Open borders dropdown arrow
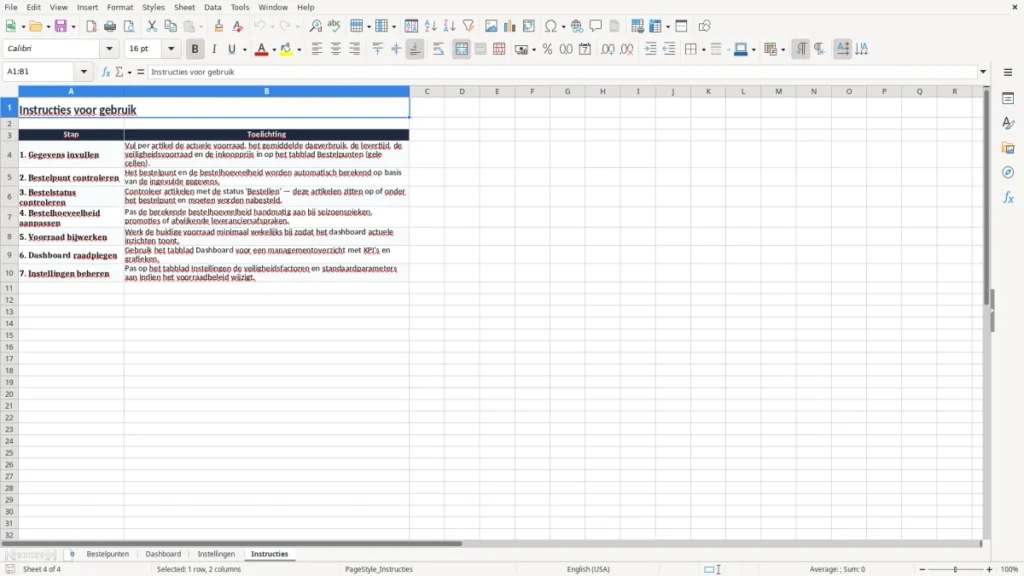Viewport: 1024px width, 576px height. [704, 50]
